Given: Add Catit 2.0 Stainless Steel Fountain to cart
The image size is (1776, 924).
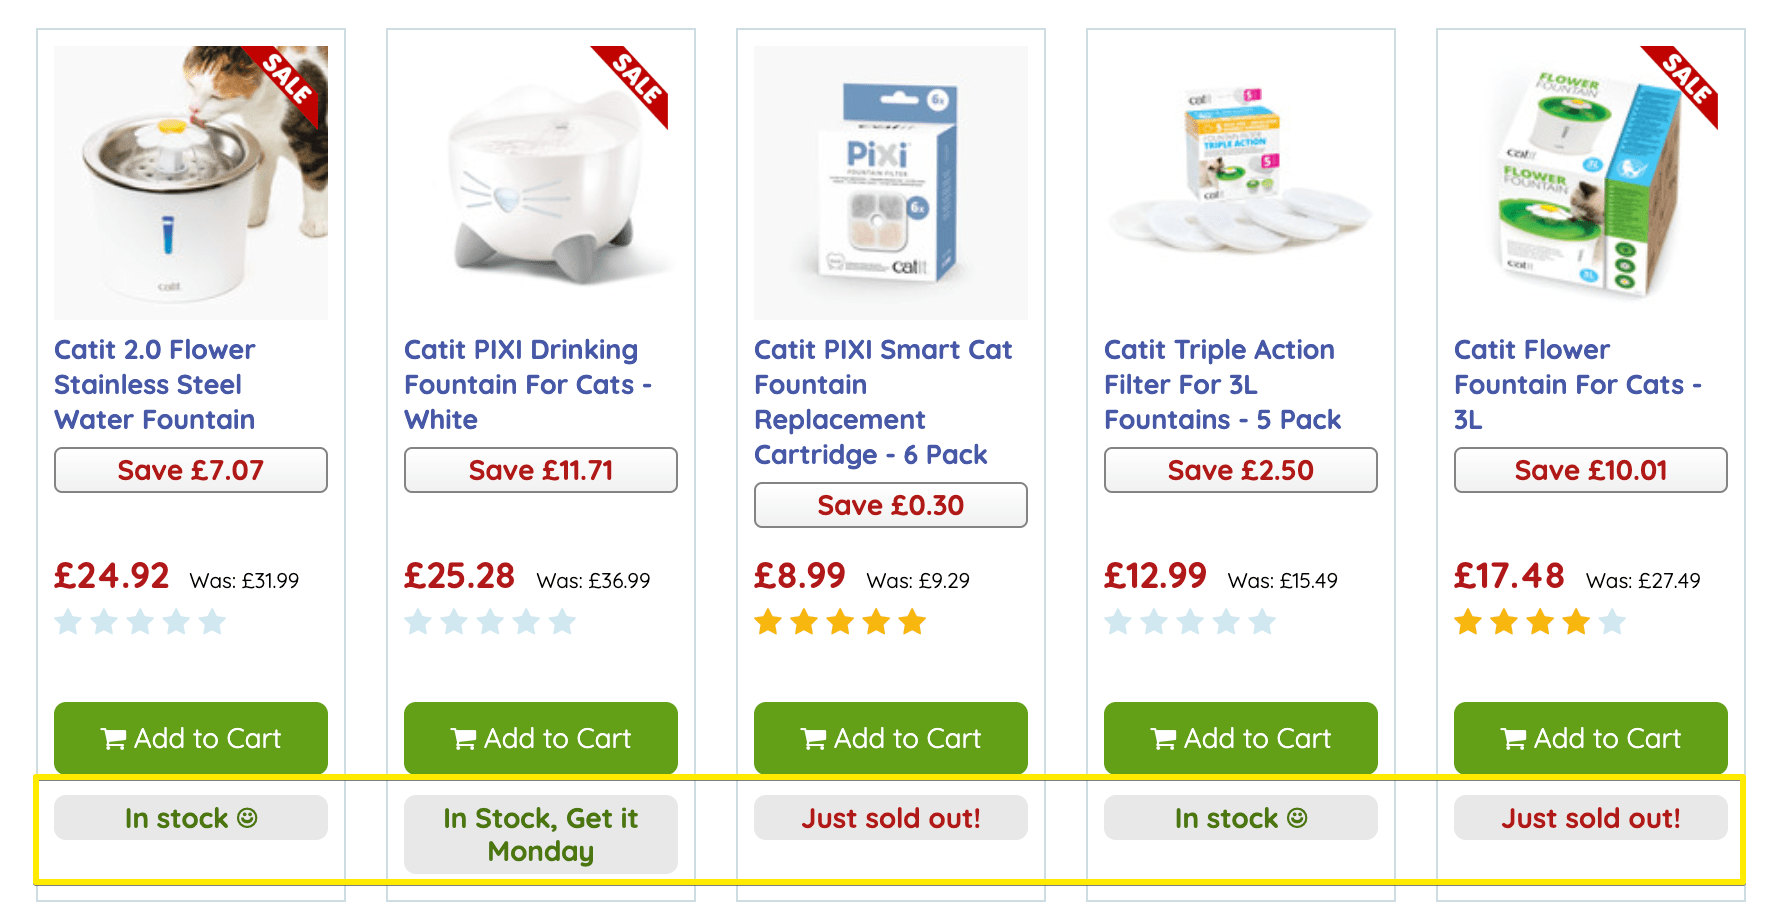Looking at the screenshot, I should pyautogui.click(x=191, y=738).
